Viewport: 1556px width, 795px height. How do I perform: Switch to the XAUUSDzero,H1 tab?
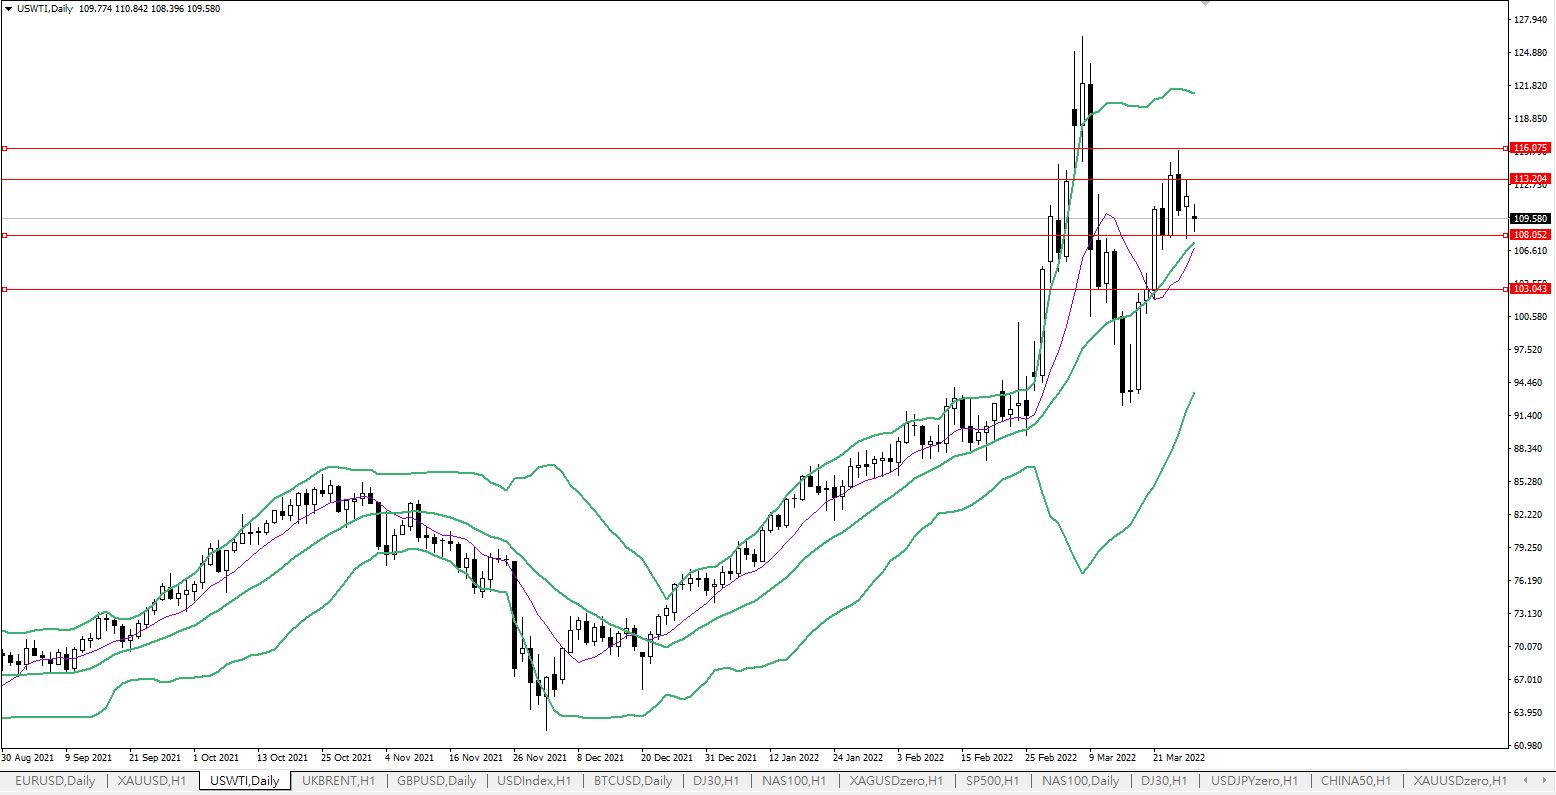point(1459,780)
